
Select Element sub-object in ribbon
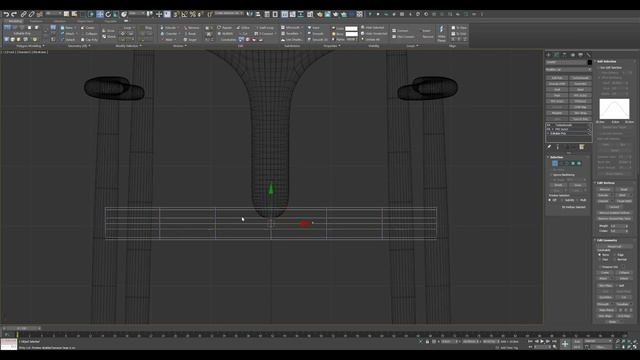(x=36, y=27)
